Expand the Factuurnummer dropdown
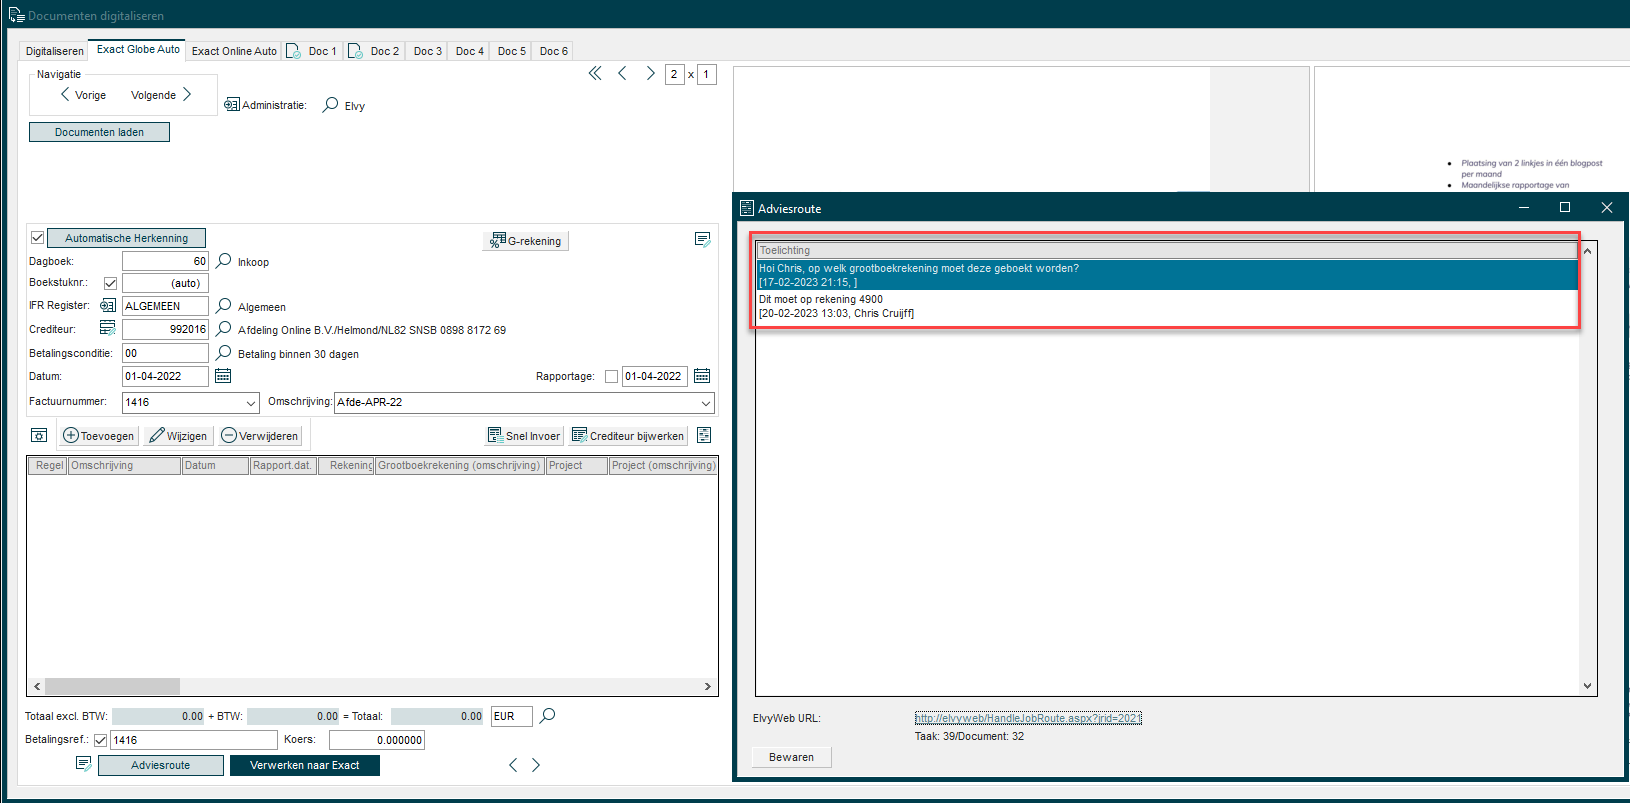 click(251, 403)
